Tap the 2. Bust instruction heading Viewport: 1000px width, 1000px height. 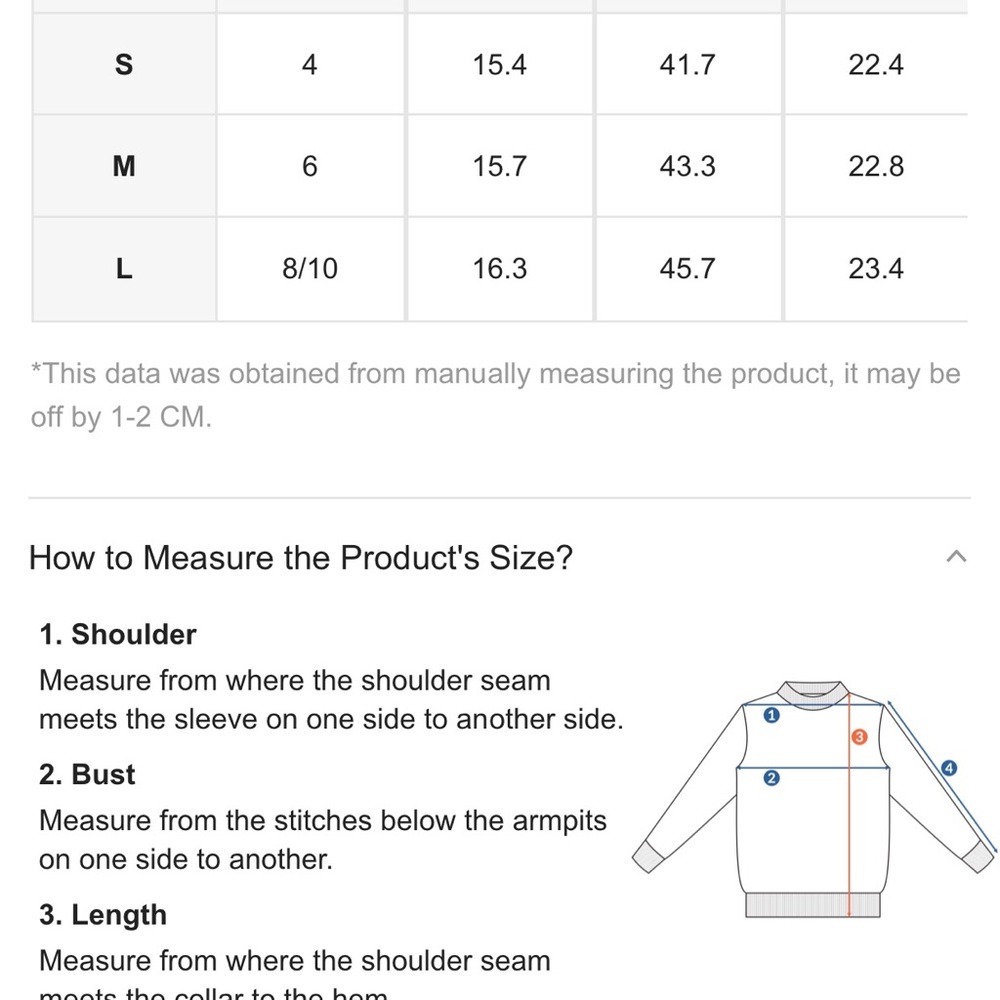click(x=87, y=775)
